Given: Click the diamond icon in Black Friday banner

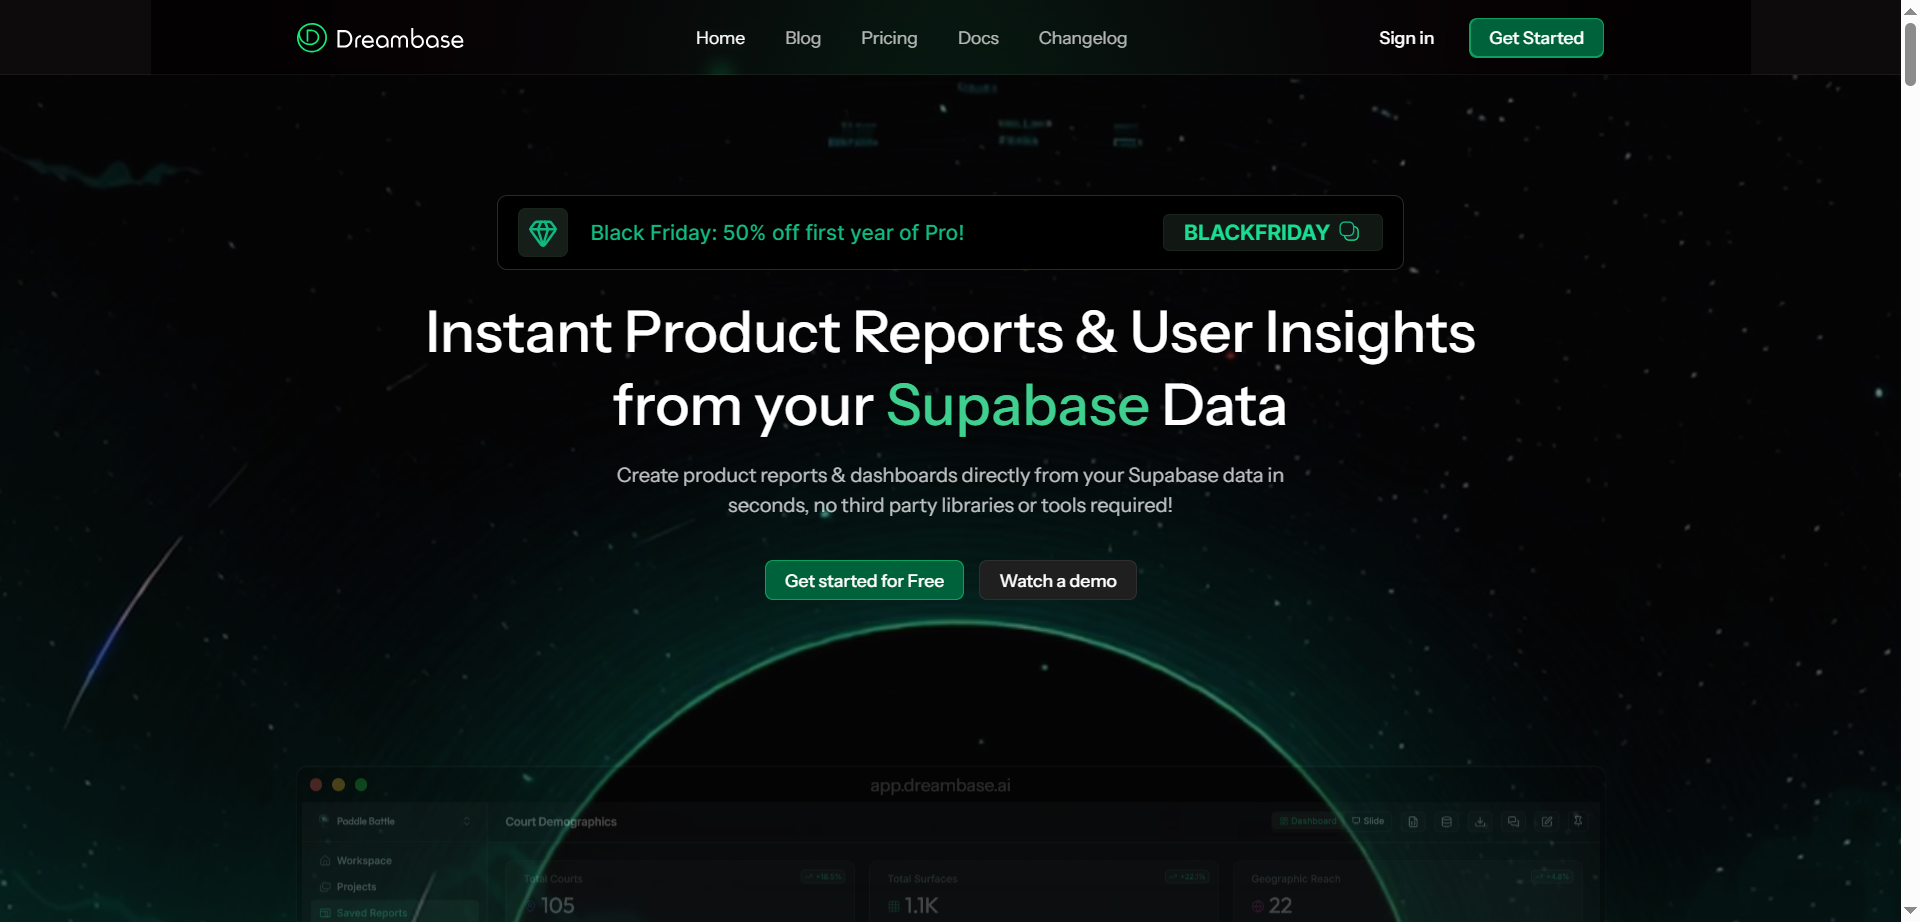Looking at the screenshot, I should tap(543, 233).
